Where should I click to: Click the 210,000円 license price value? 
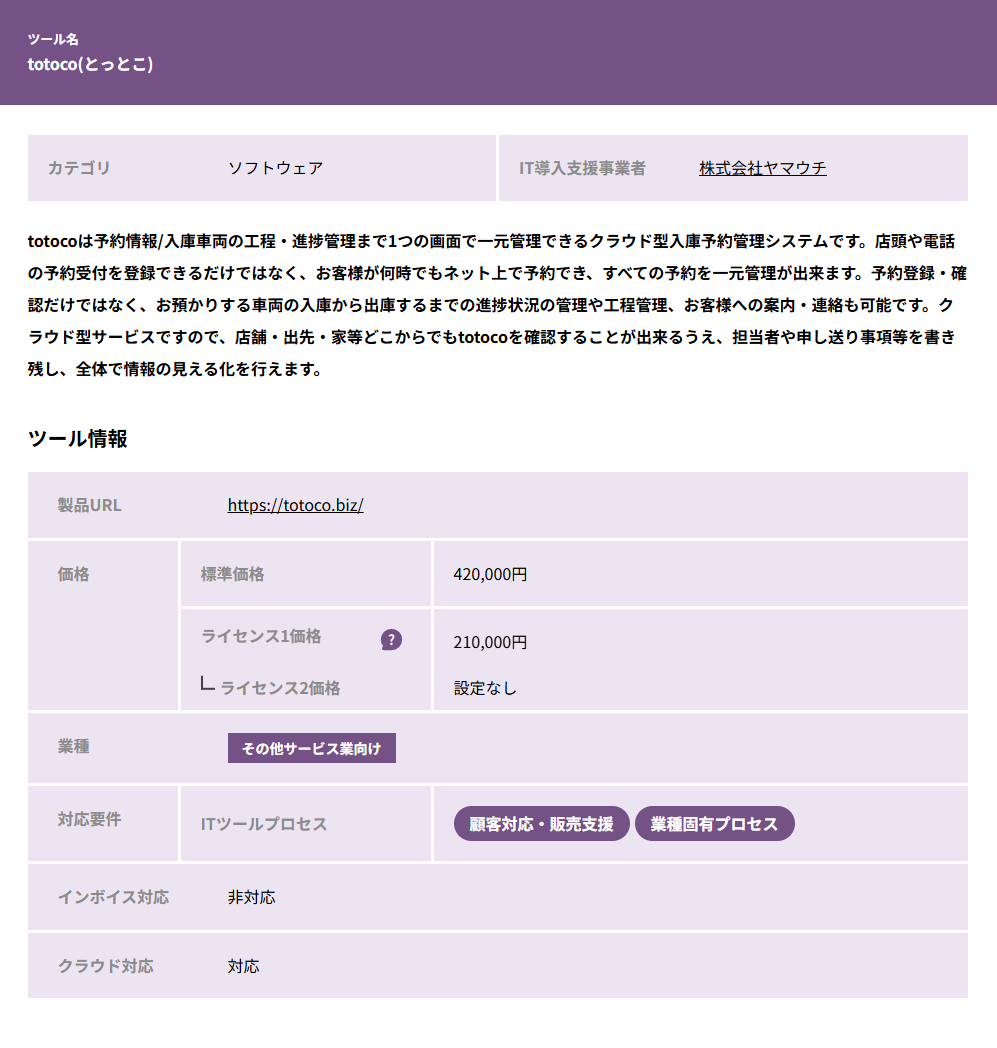pos(490,642)
